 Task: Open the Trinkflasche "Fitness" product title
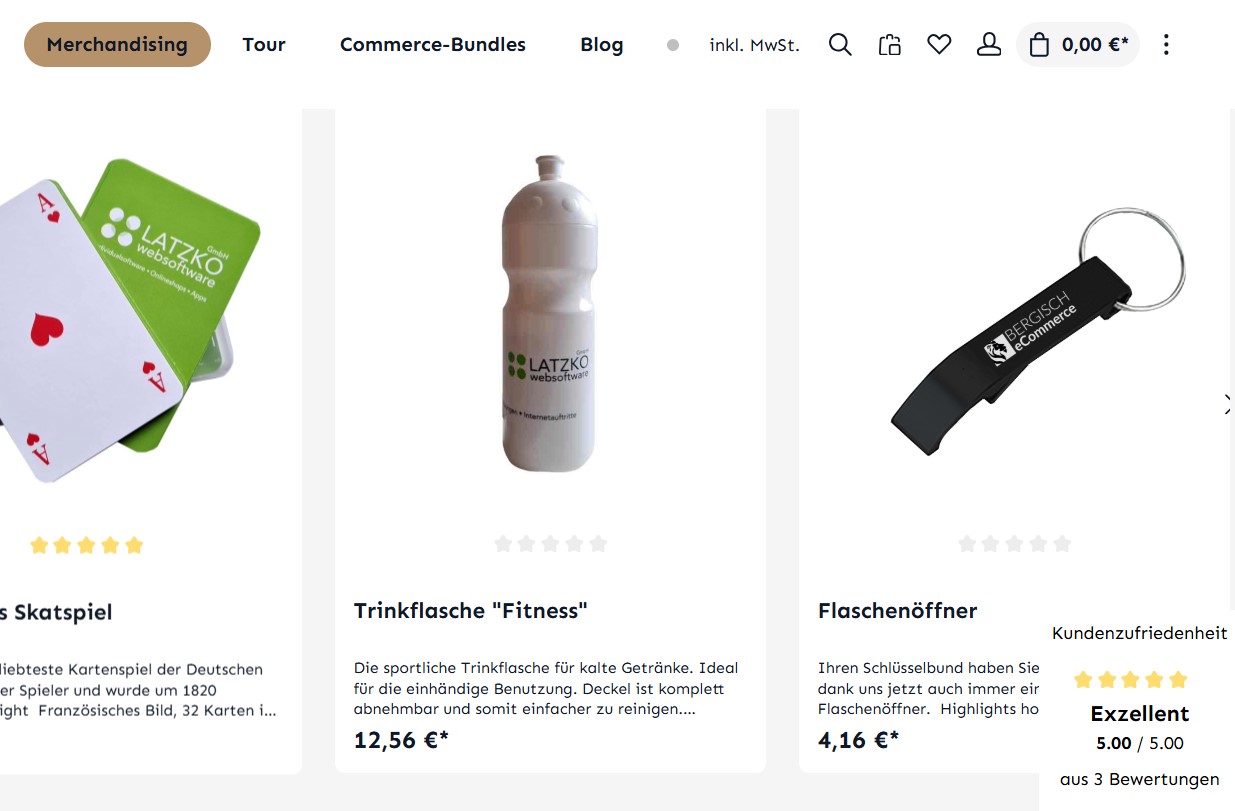tap(471, 611)
